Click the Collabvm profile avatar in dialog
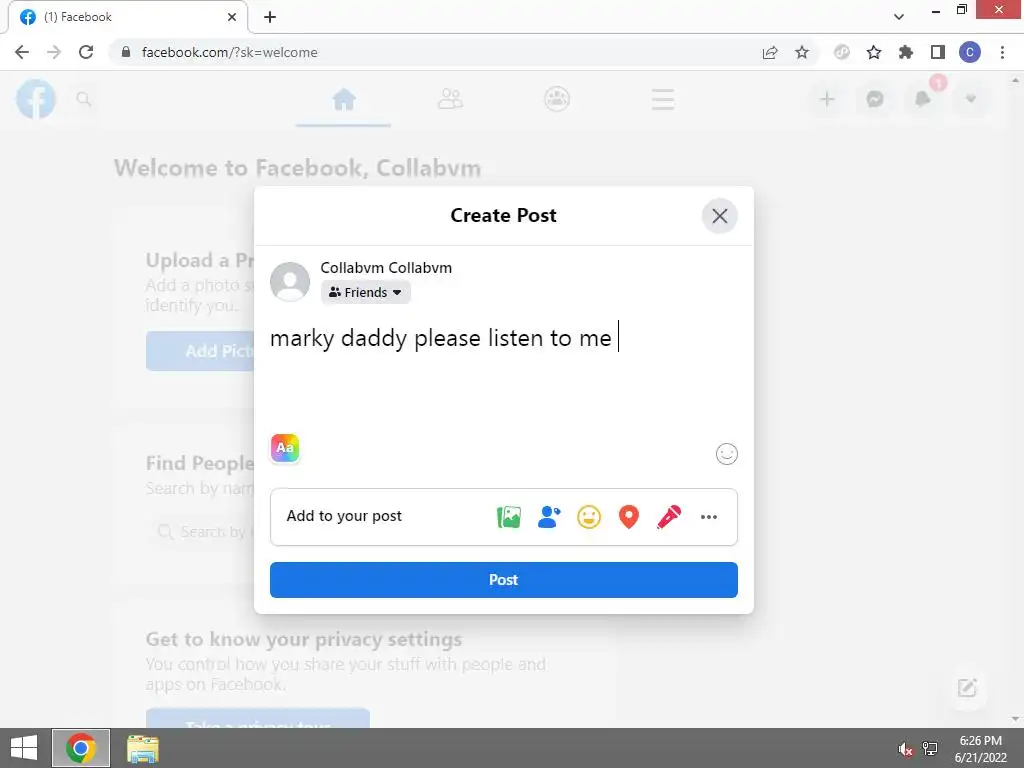Image resolution: width=1024 pixels, height=768 pixels. click(290, 281)
